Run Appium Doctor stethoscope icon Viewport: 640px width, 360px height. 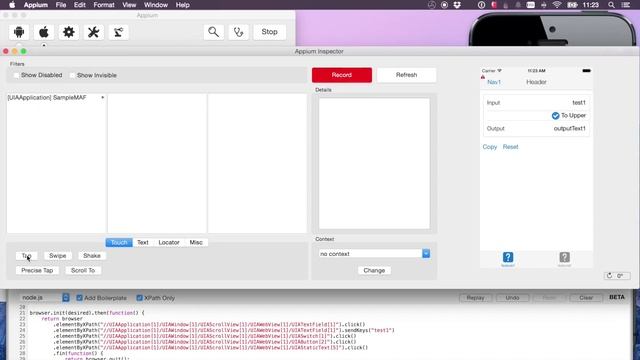click(239, 32)
